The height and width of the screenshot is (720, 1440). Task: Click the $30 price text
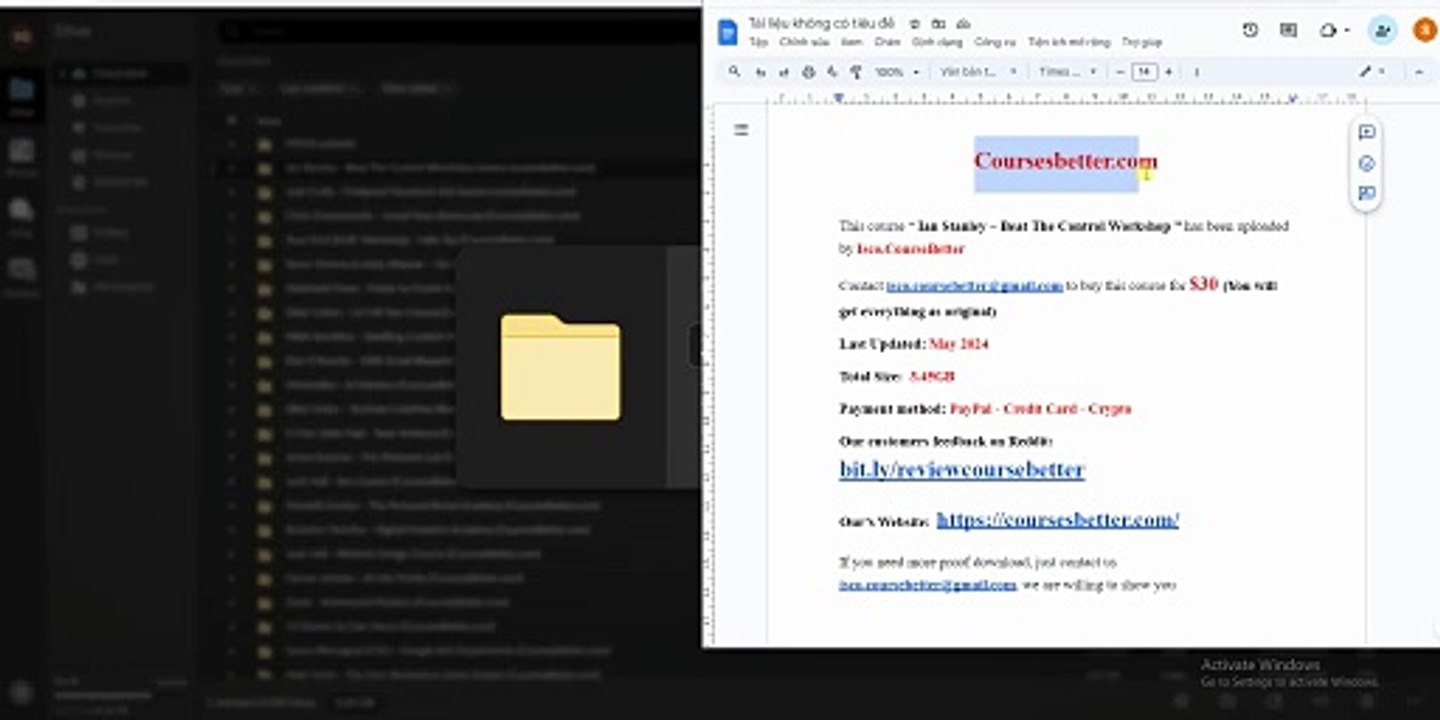click(x=1204, y=284)
